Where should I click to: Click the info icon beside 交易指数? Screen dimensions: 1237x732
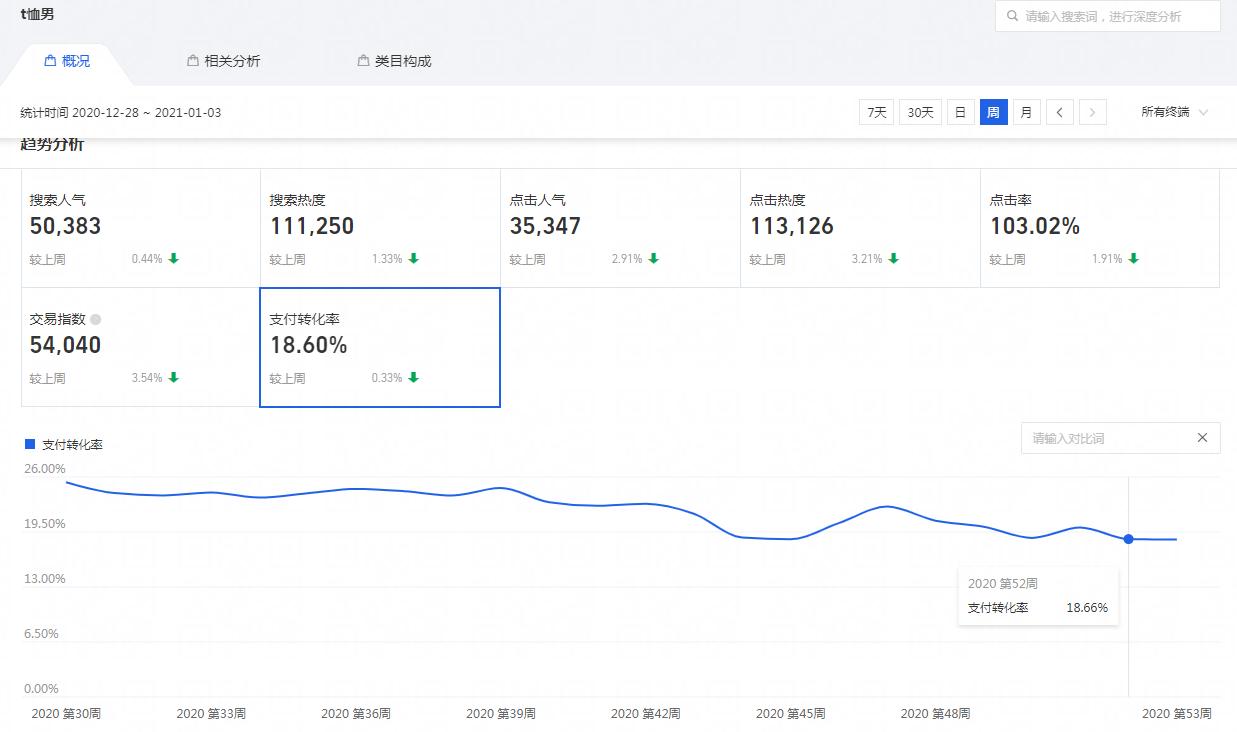[x=95, y=317]
